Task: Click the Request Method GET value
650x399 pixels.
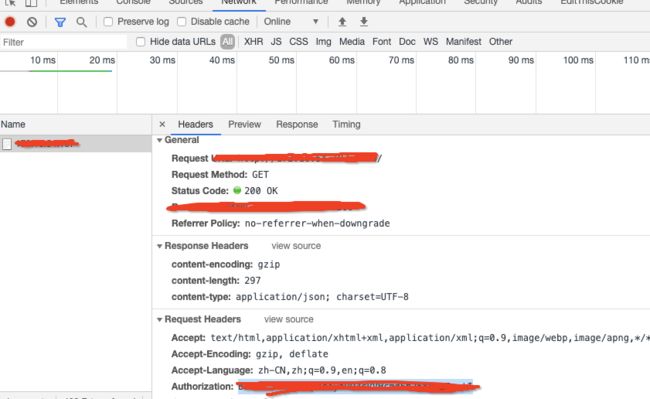Action: click(260, 175)
